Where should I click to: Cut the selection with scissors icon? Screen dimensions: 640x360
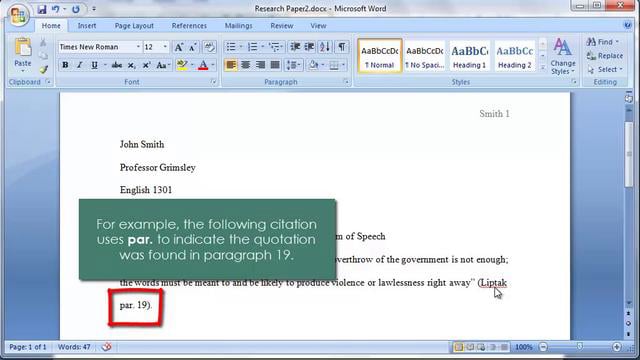43,42
